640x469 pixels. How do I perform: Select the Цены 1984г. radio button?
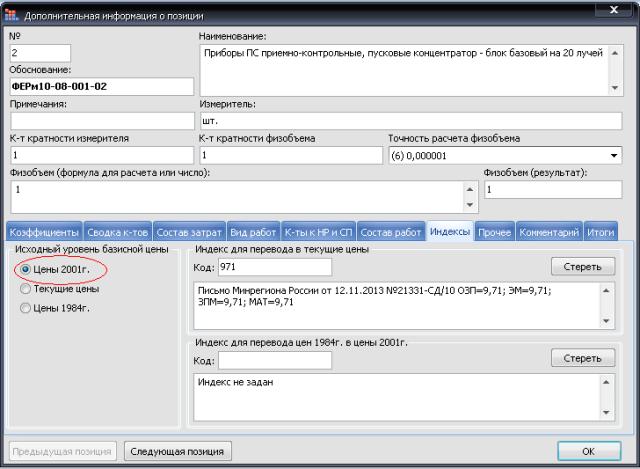(x=25, y=308)
